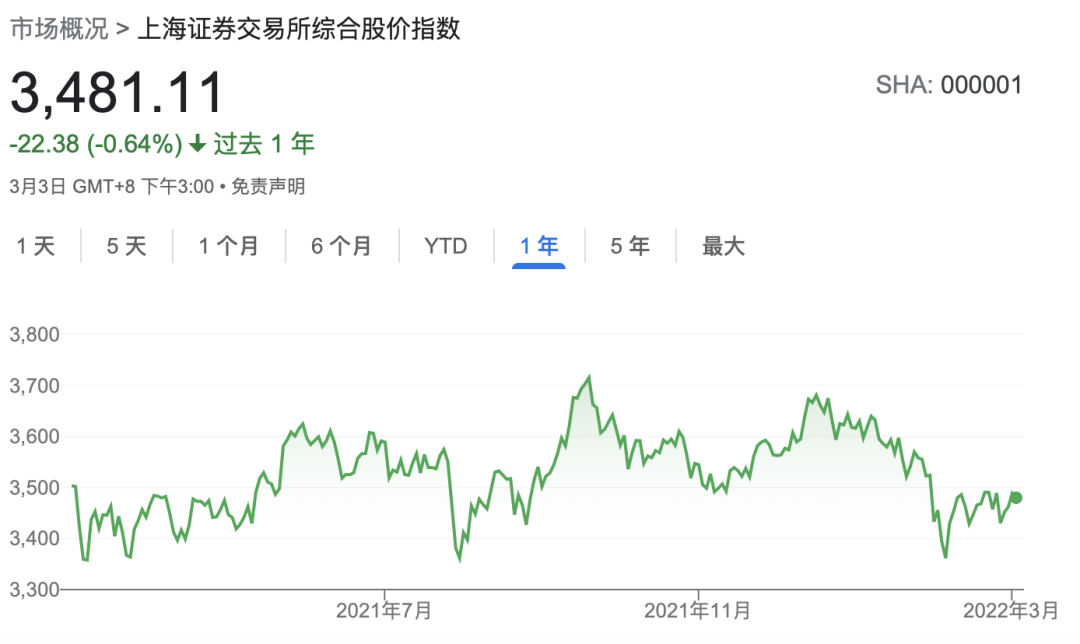View the 最大 full history tab
The image size is (1080, 644).
point(723,246)
